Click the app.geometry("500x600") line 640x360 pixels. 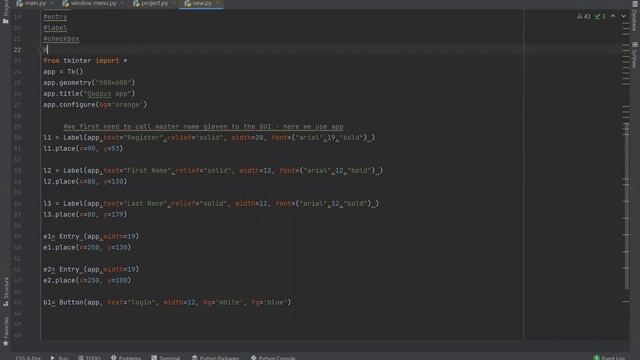(89, 82)
